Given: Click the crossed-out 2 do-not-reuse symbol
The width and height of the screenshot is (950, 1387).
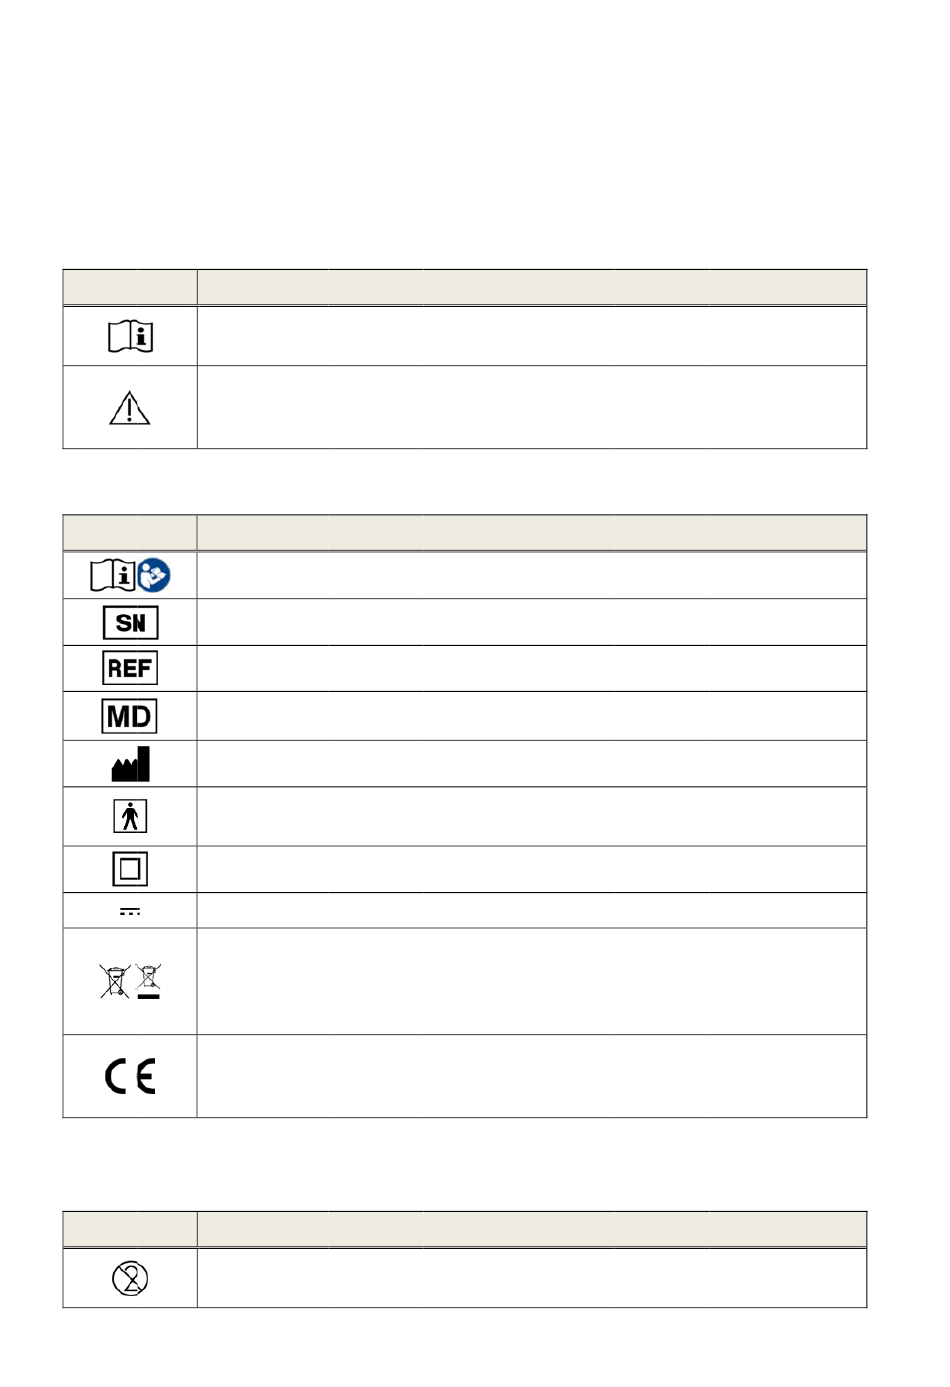Looking at the screenshot, I should click(x=130, y=1278).
